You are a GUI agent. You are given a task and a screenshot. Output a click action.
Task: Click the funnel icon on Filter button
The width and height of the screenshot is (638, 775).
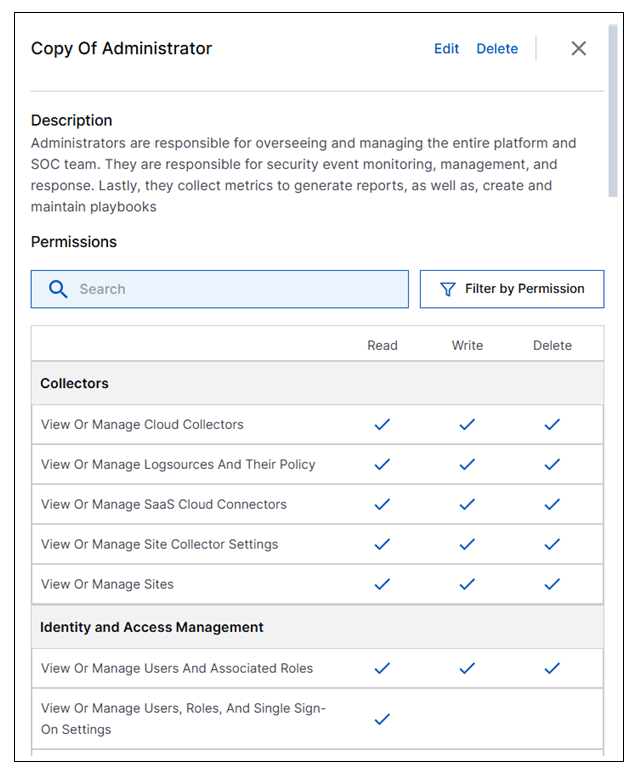[x=448, y=289]
